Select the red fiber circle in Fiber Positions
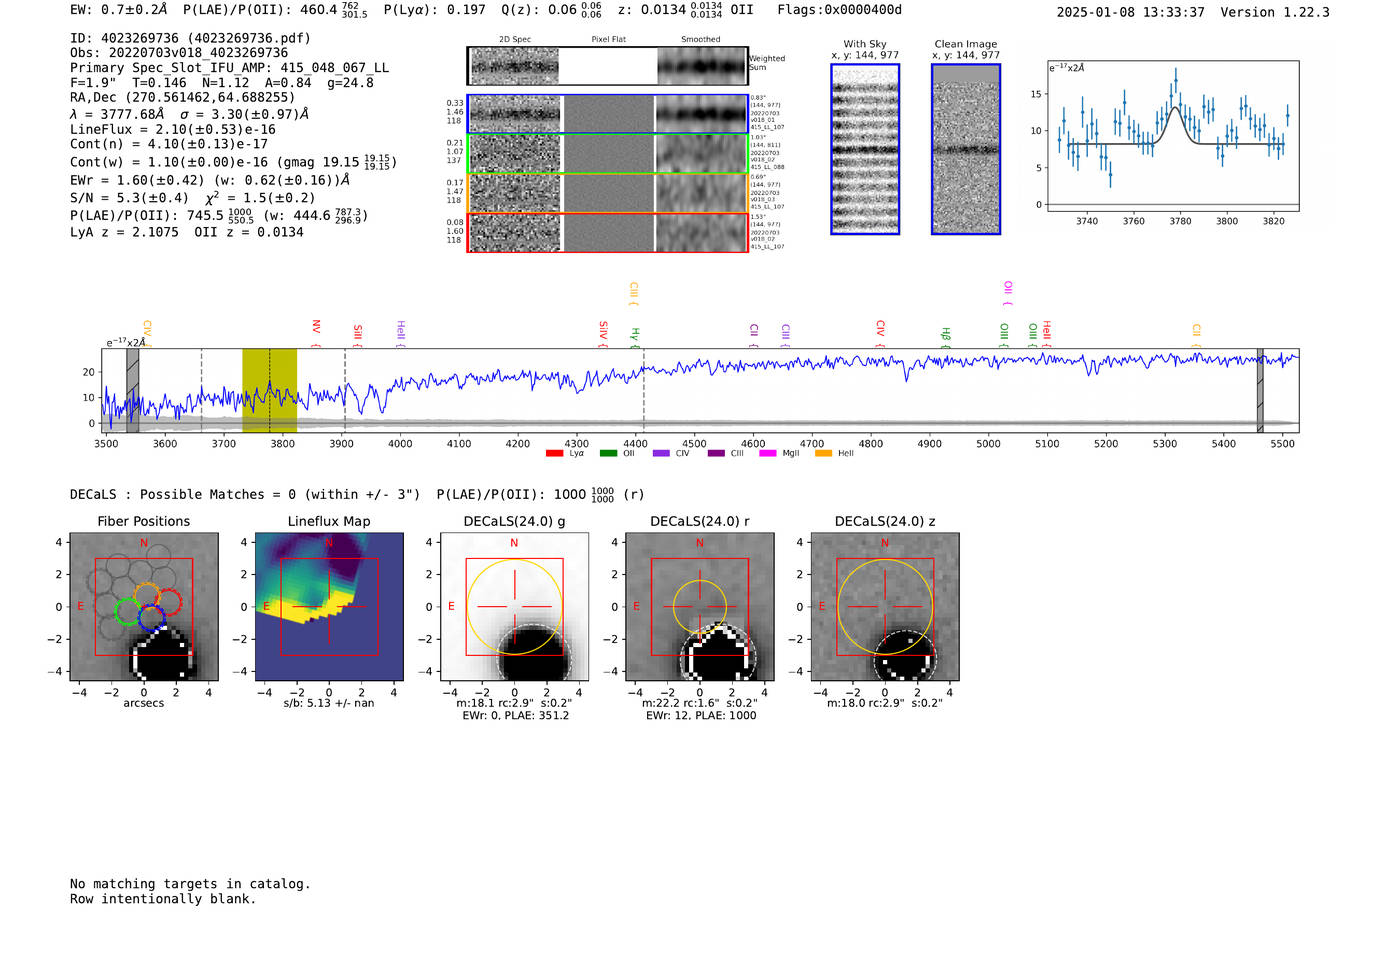 click(168, 603)
